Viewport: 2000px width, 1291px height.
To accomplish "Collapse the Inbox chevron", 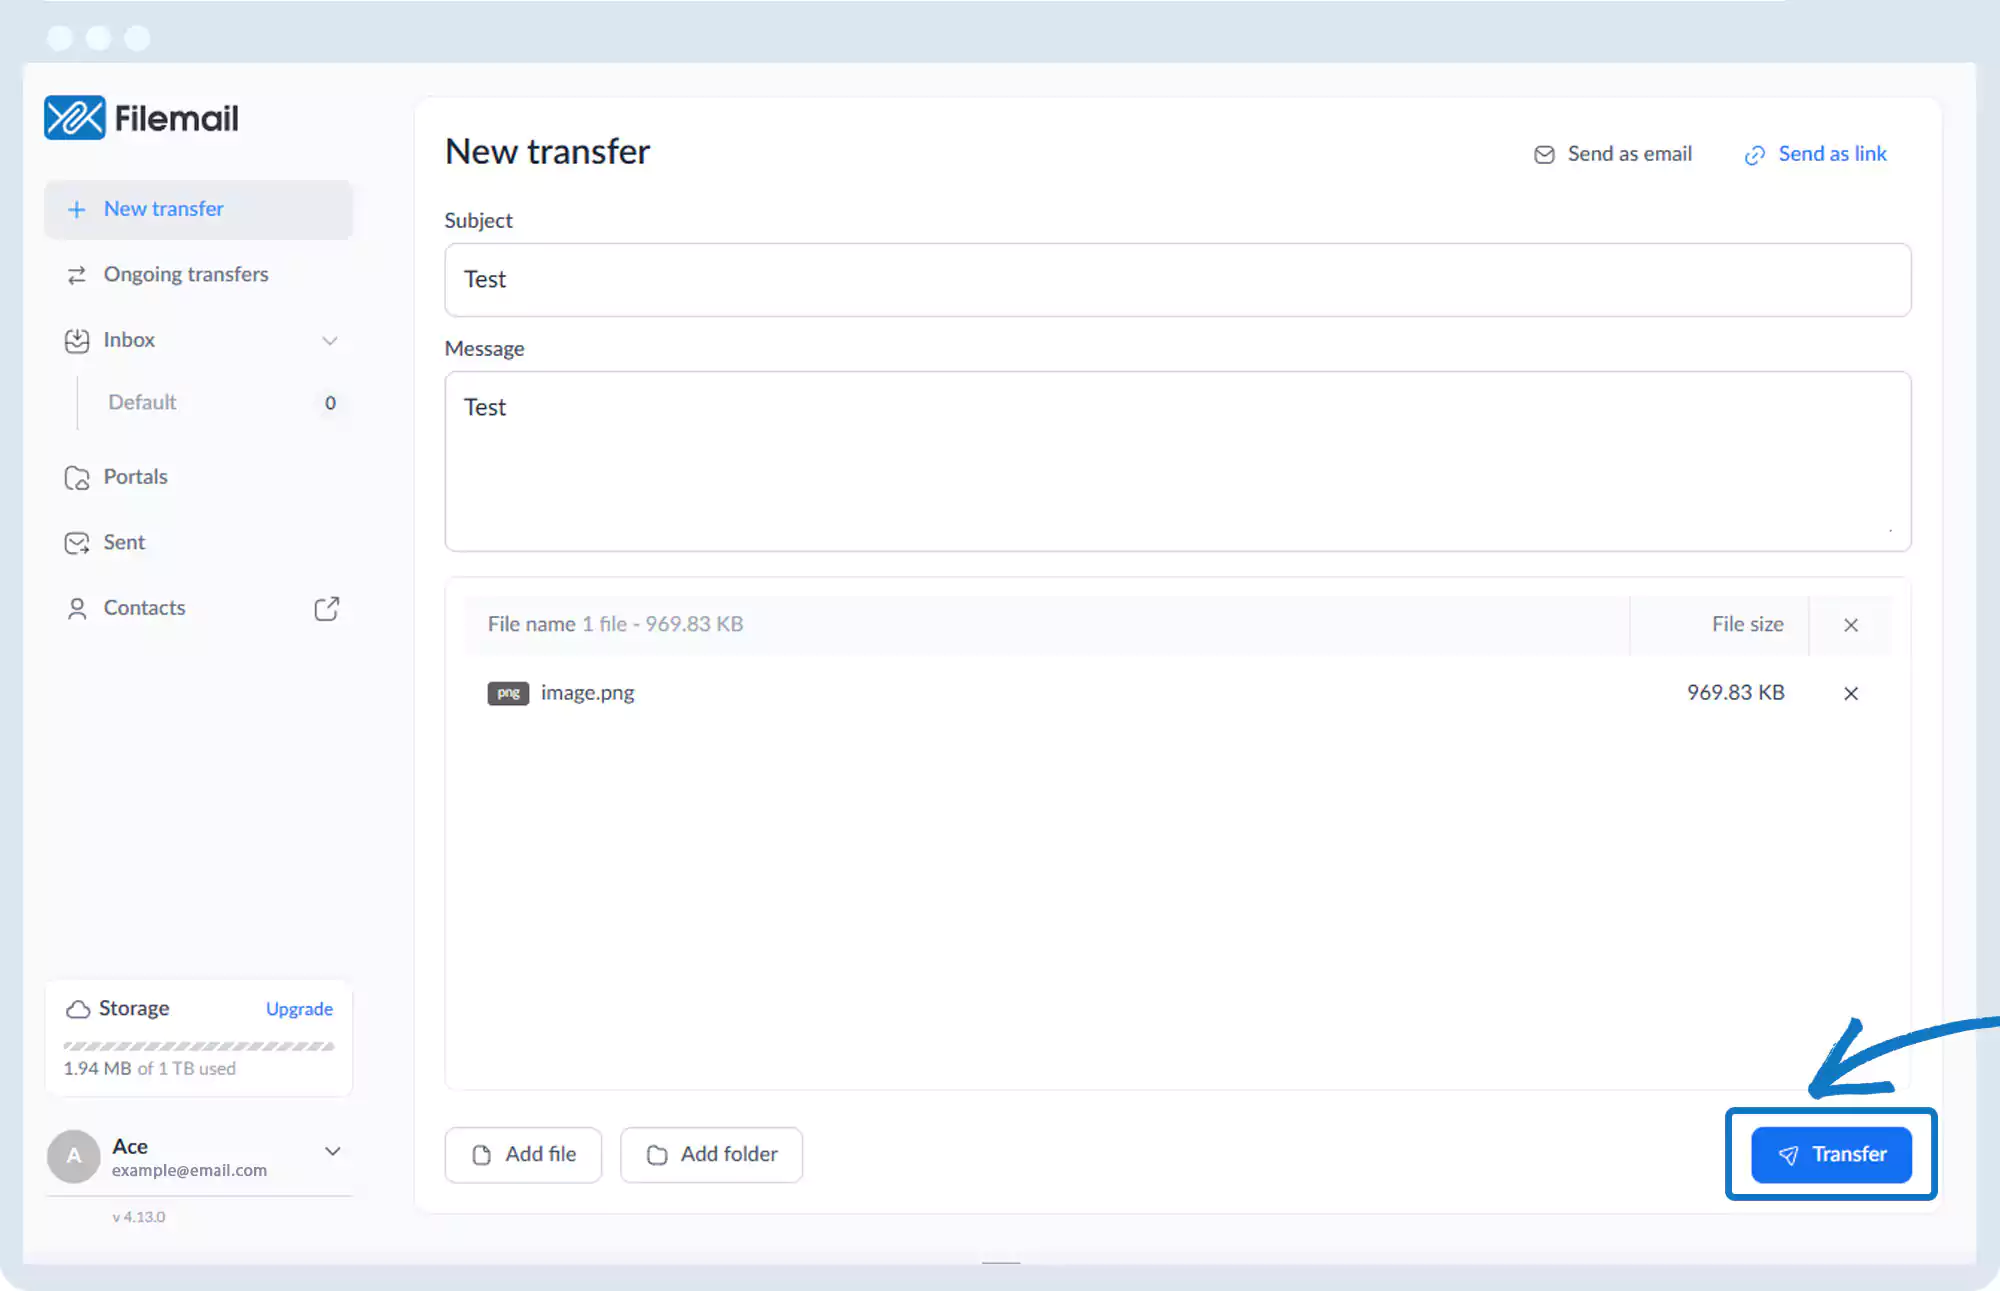I will click(329, 341).
